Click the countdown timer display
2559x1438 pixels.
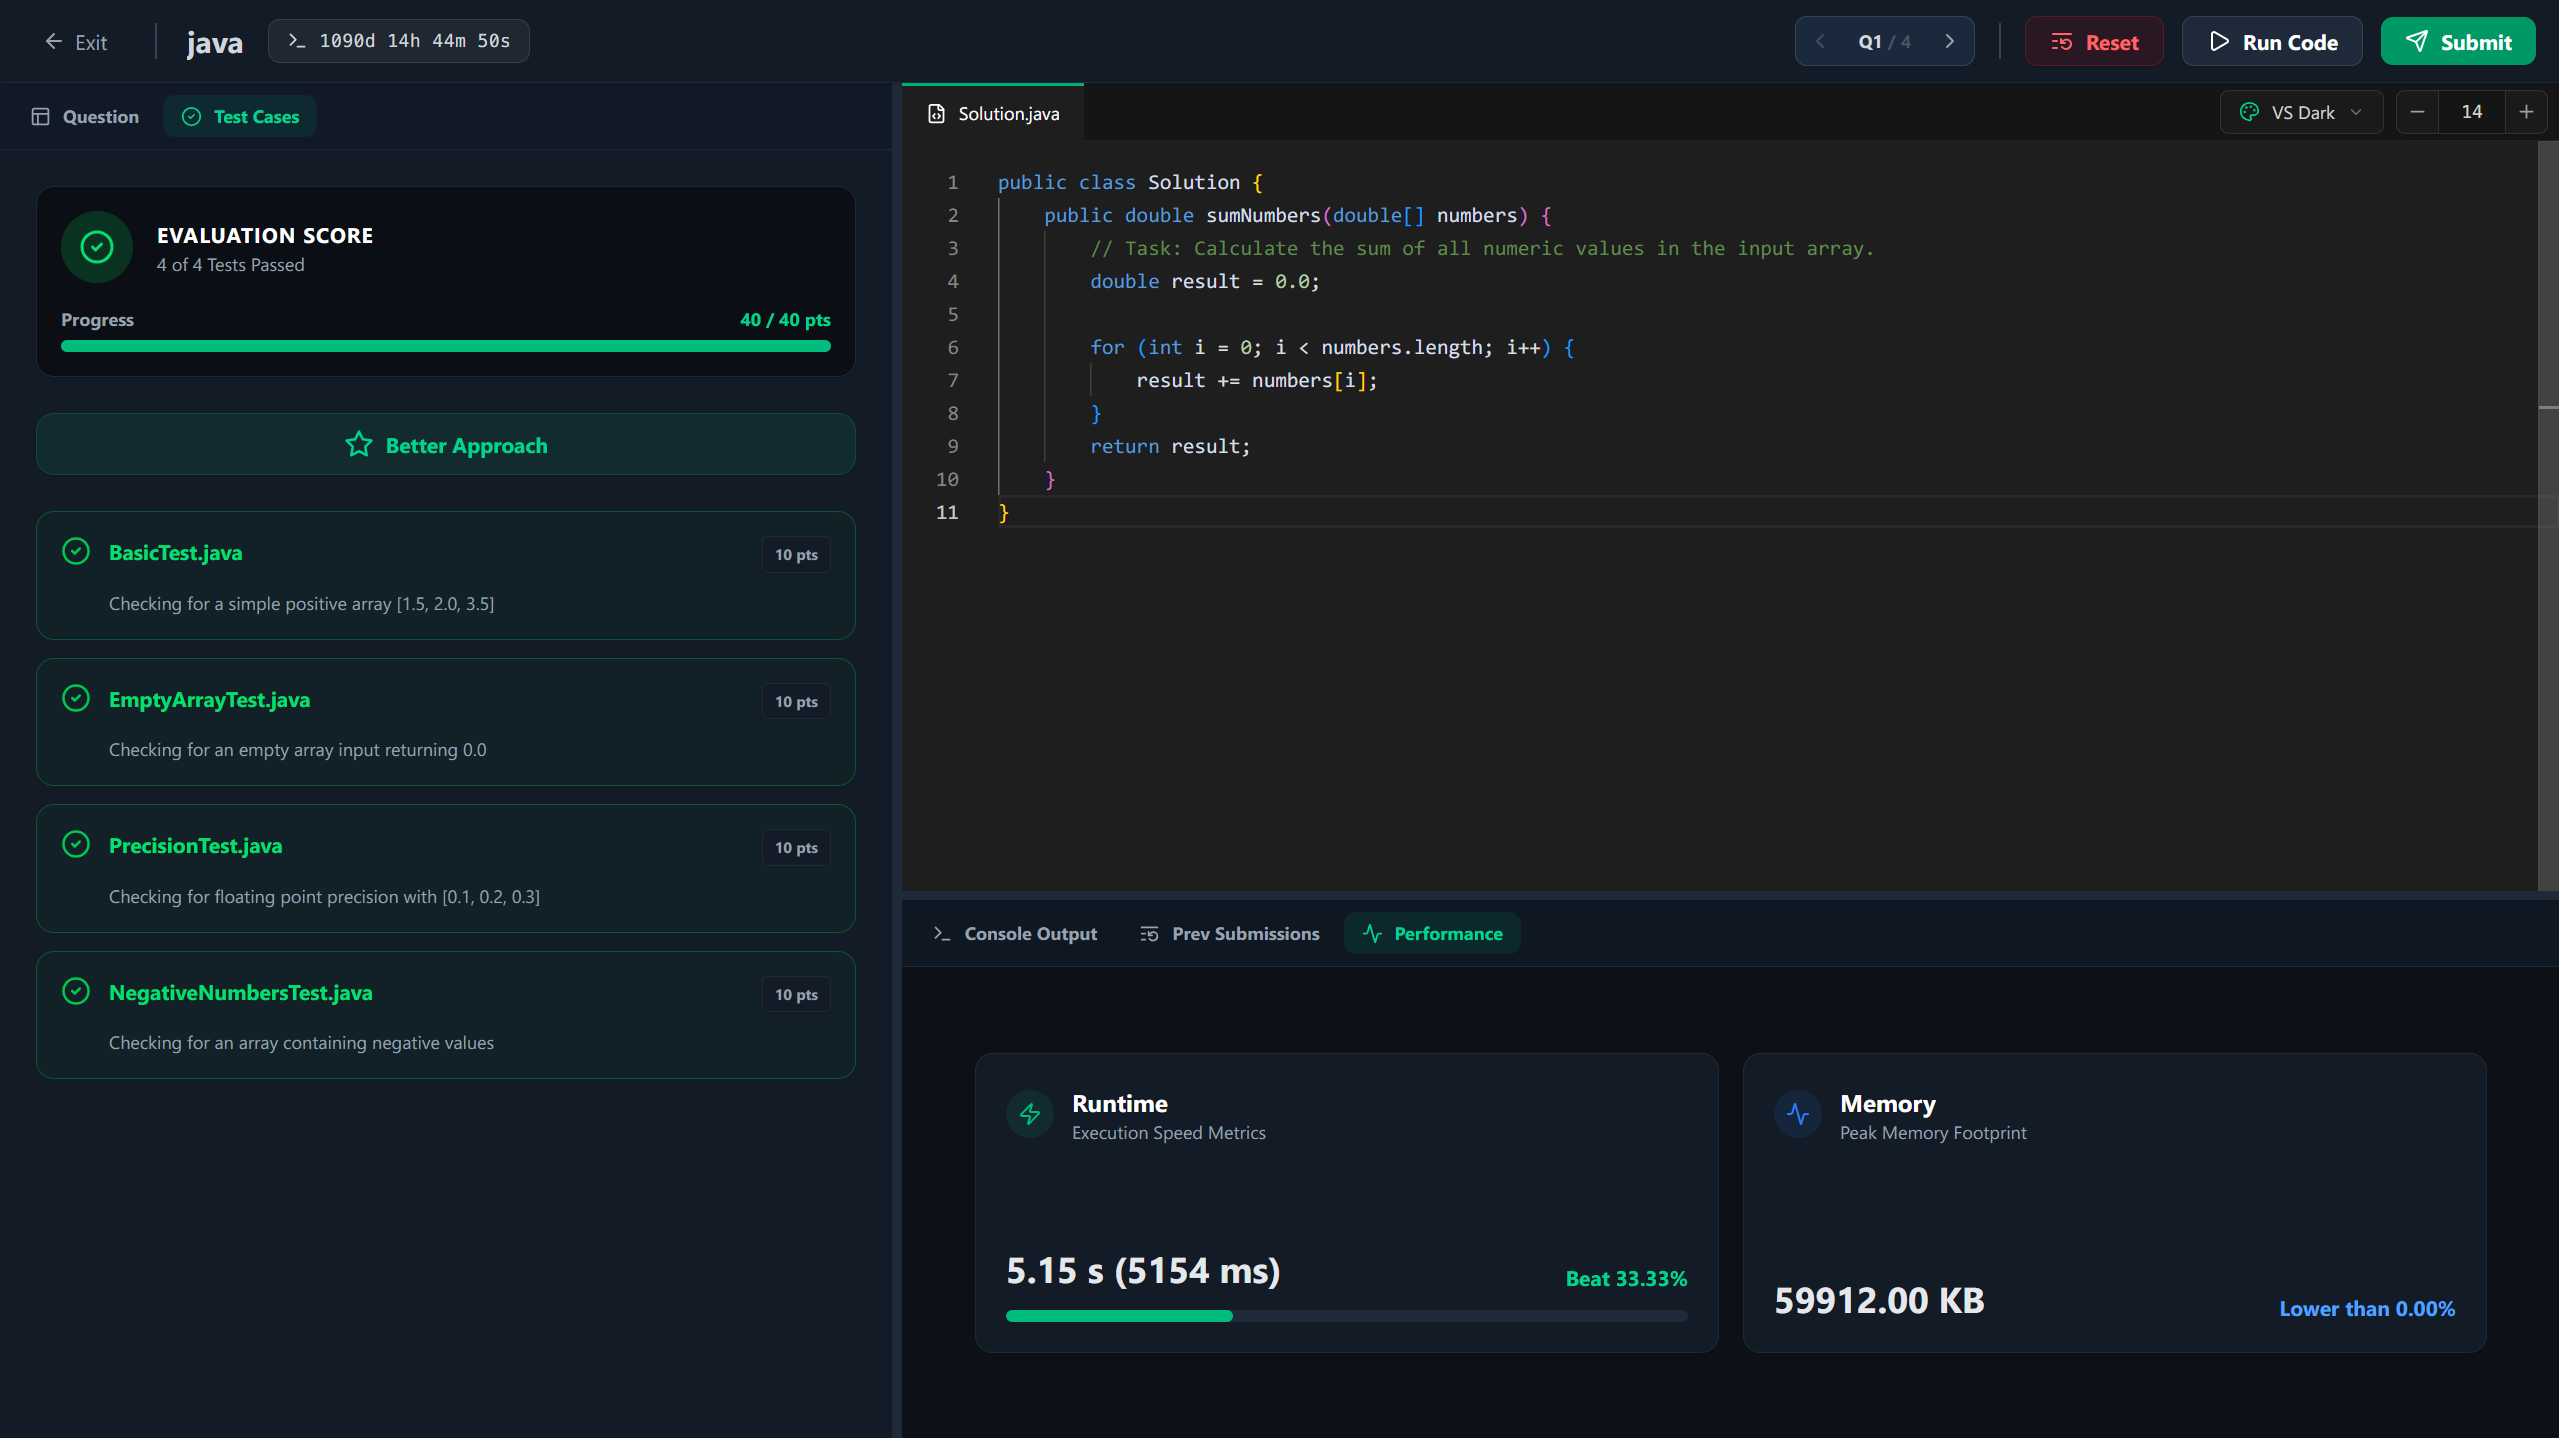click(399, 41)
